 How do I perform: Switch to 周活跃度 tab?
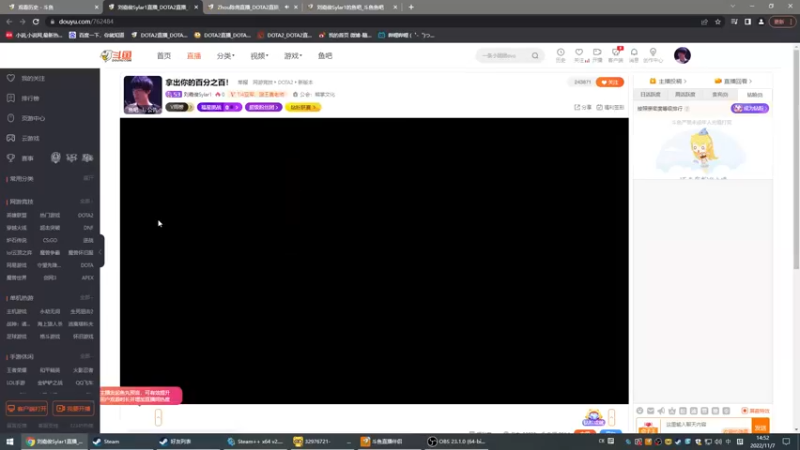pos(685,95)
